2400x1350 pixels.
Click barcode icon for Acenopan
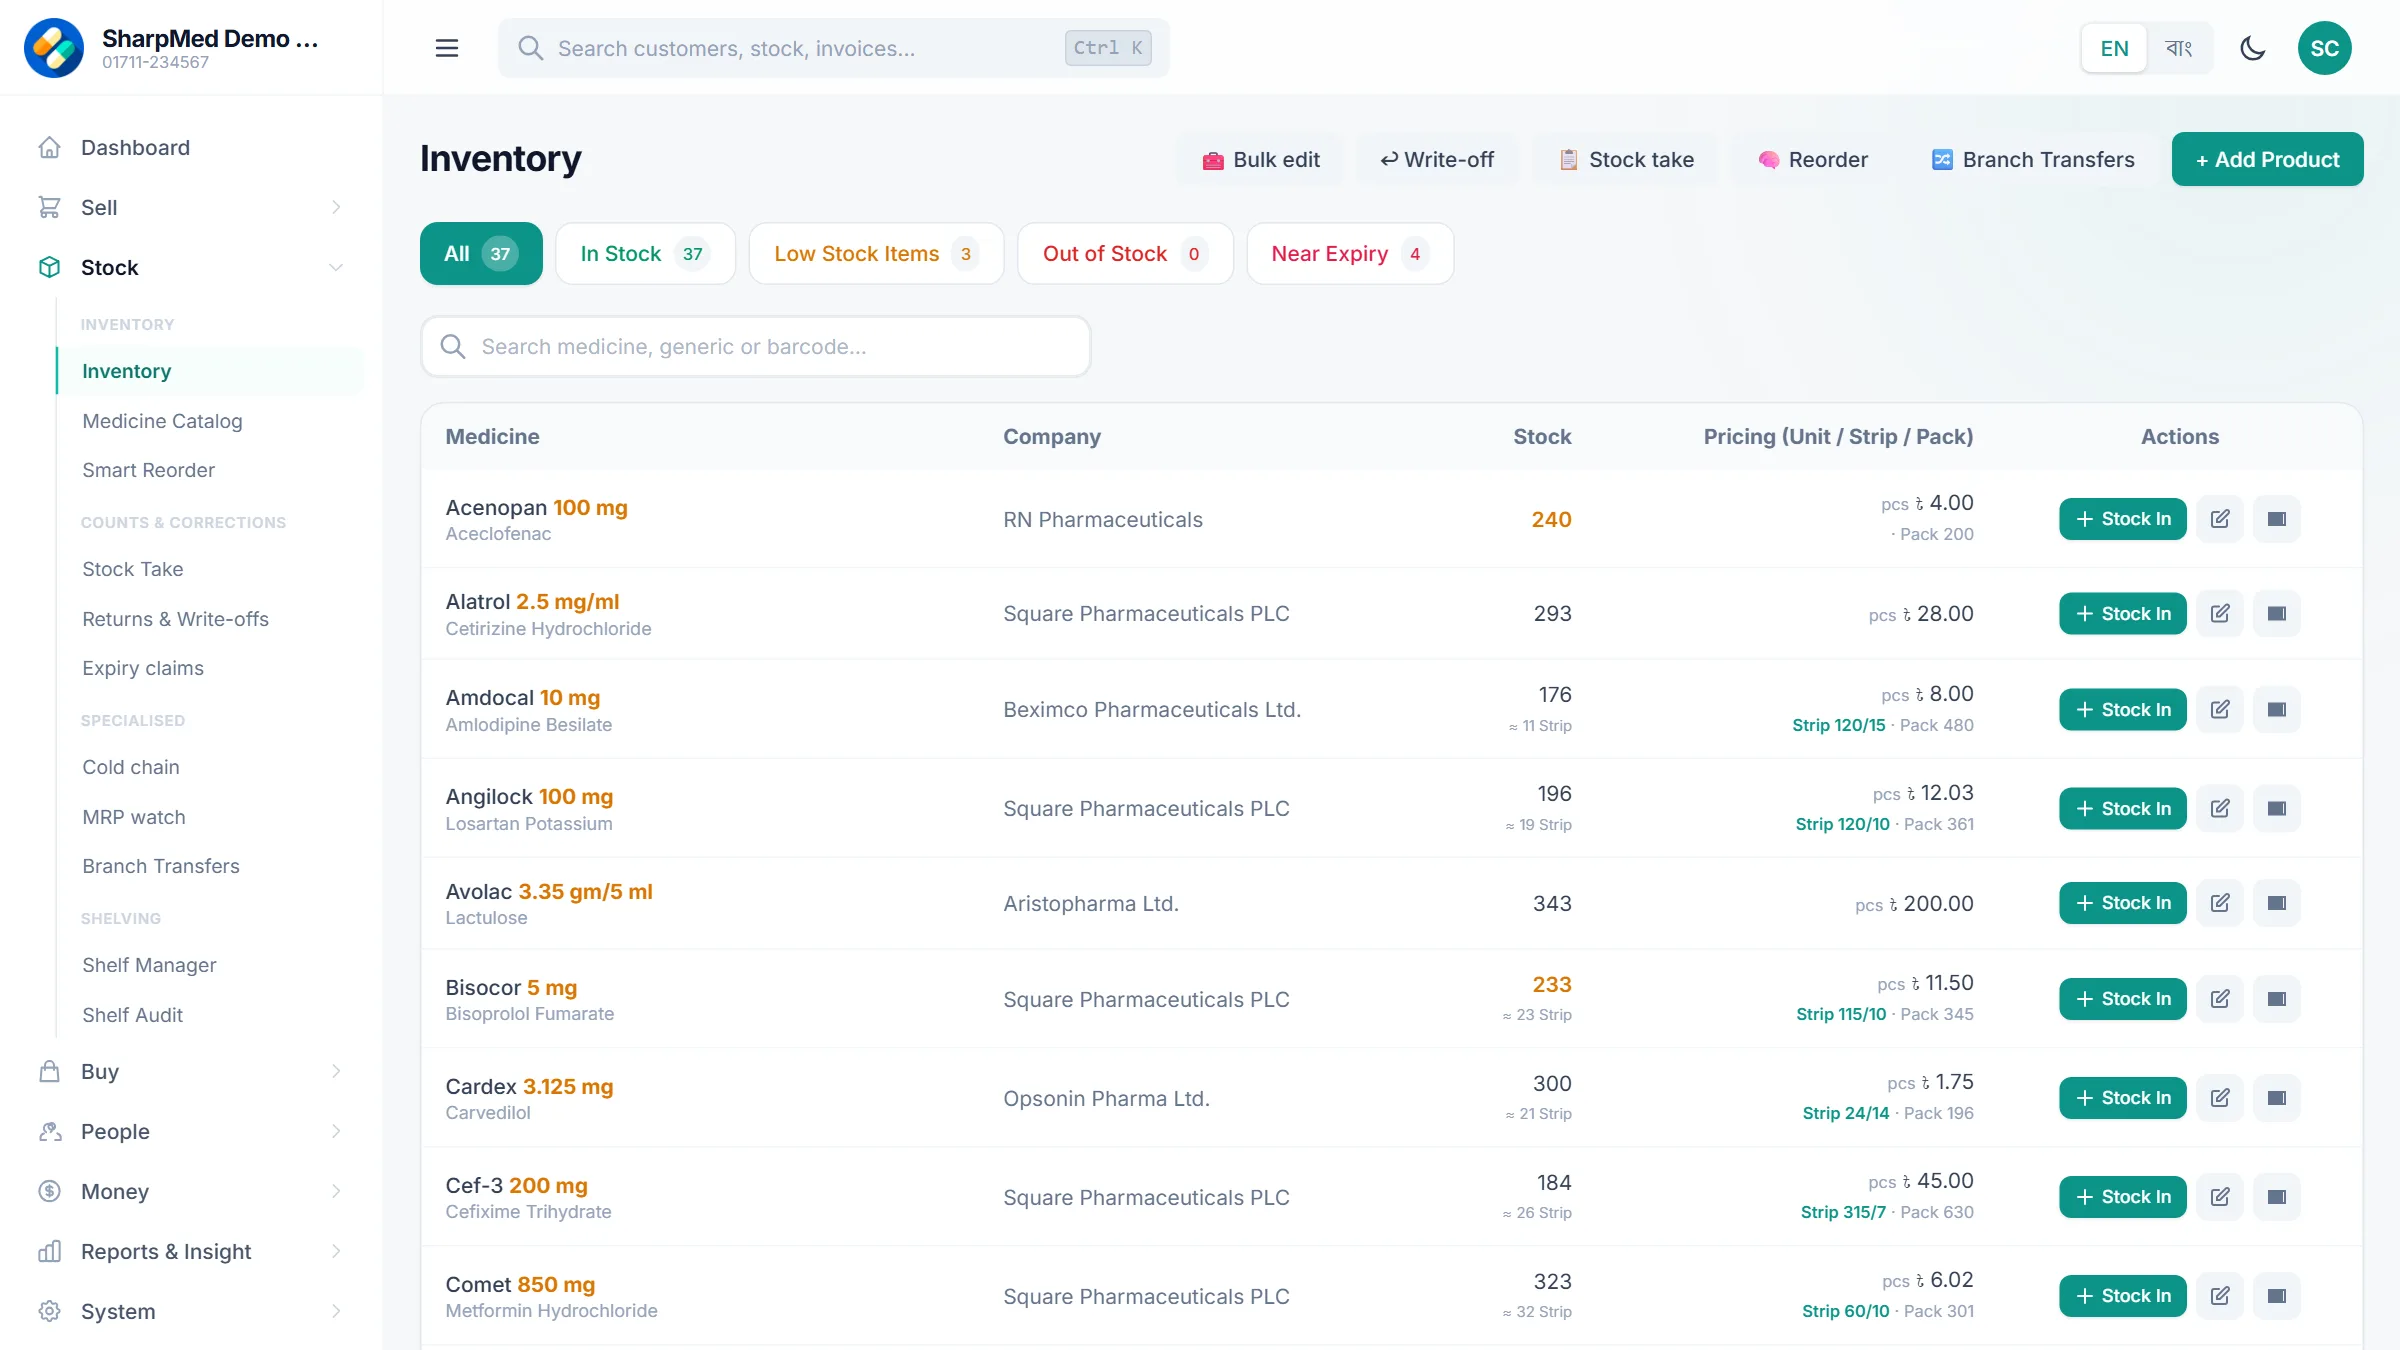pos(2277,519)
